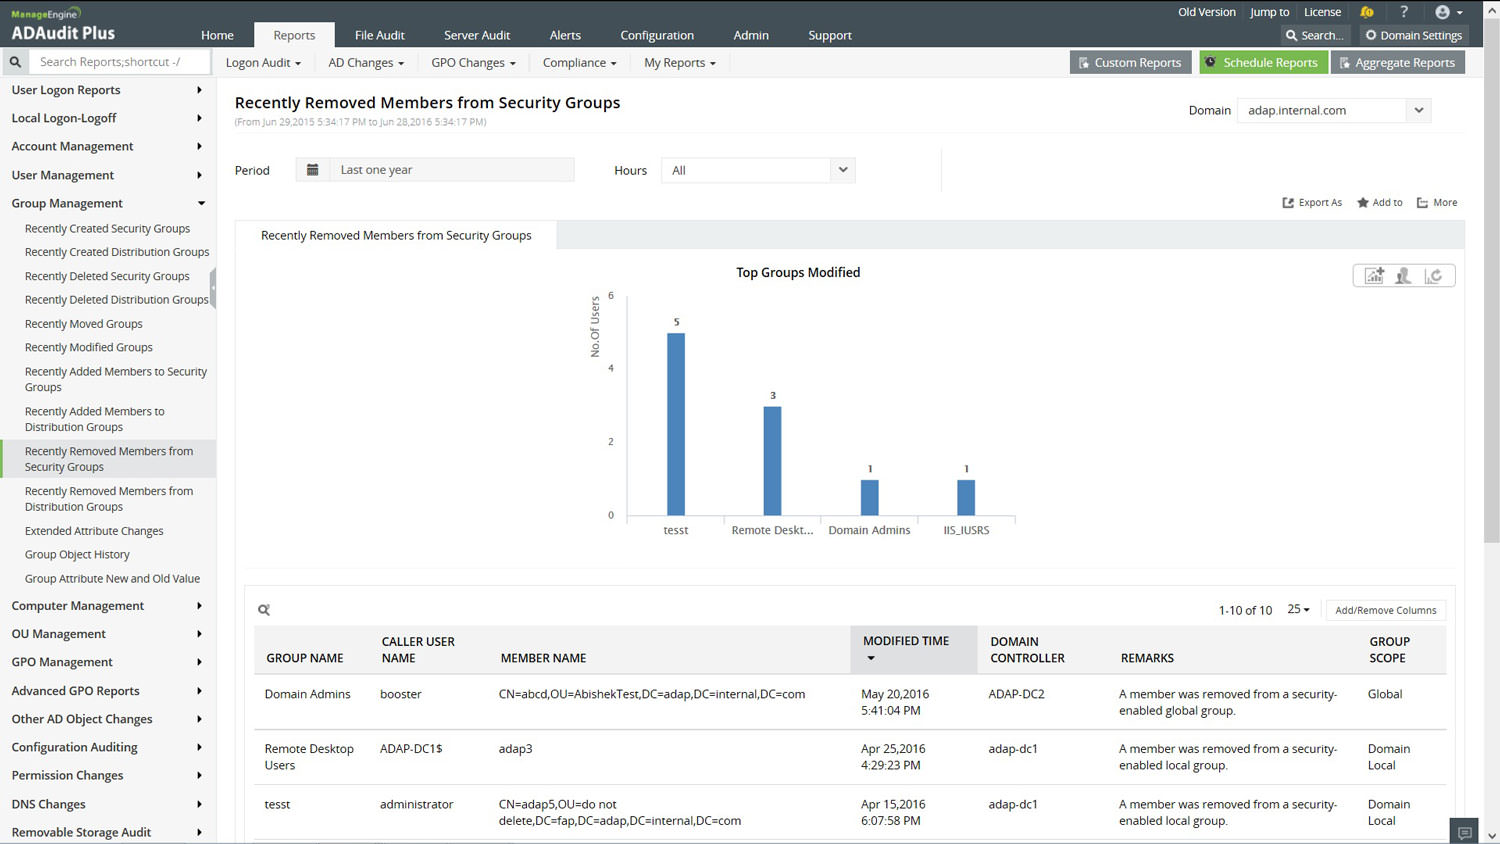This screenshot has height=844, width=1500.
Task: Open the rows per page 25 dropdown
Action: click(x=1298, y=610)
